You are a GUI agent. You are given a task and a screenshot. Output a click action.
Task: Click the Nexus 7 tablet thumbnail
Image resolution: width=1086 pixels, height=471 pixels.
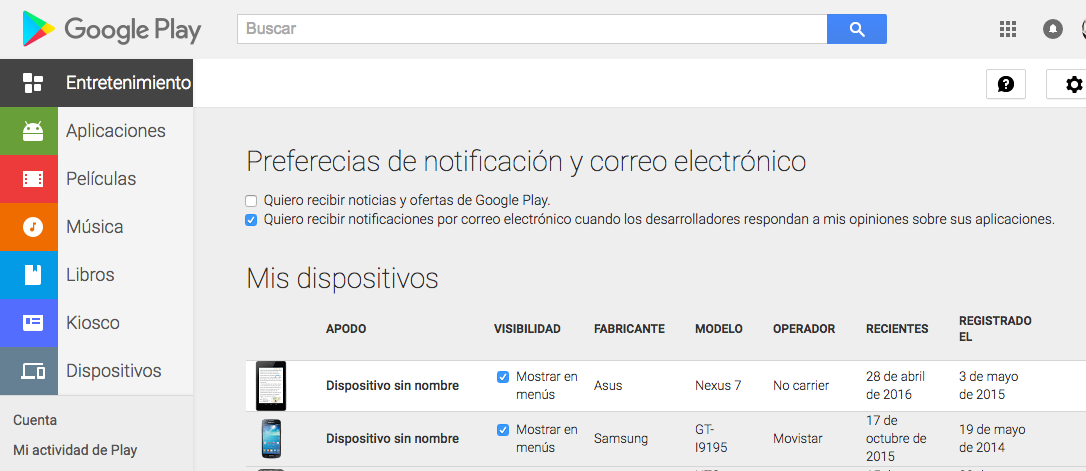pos(270,386)
